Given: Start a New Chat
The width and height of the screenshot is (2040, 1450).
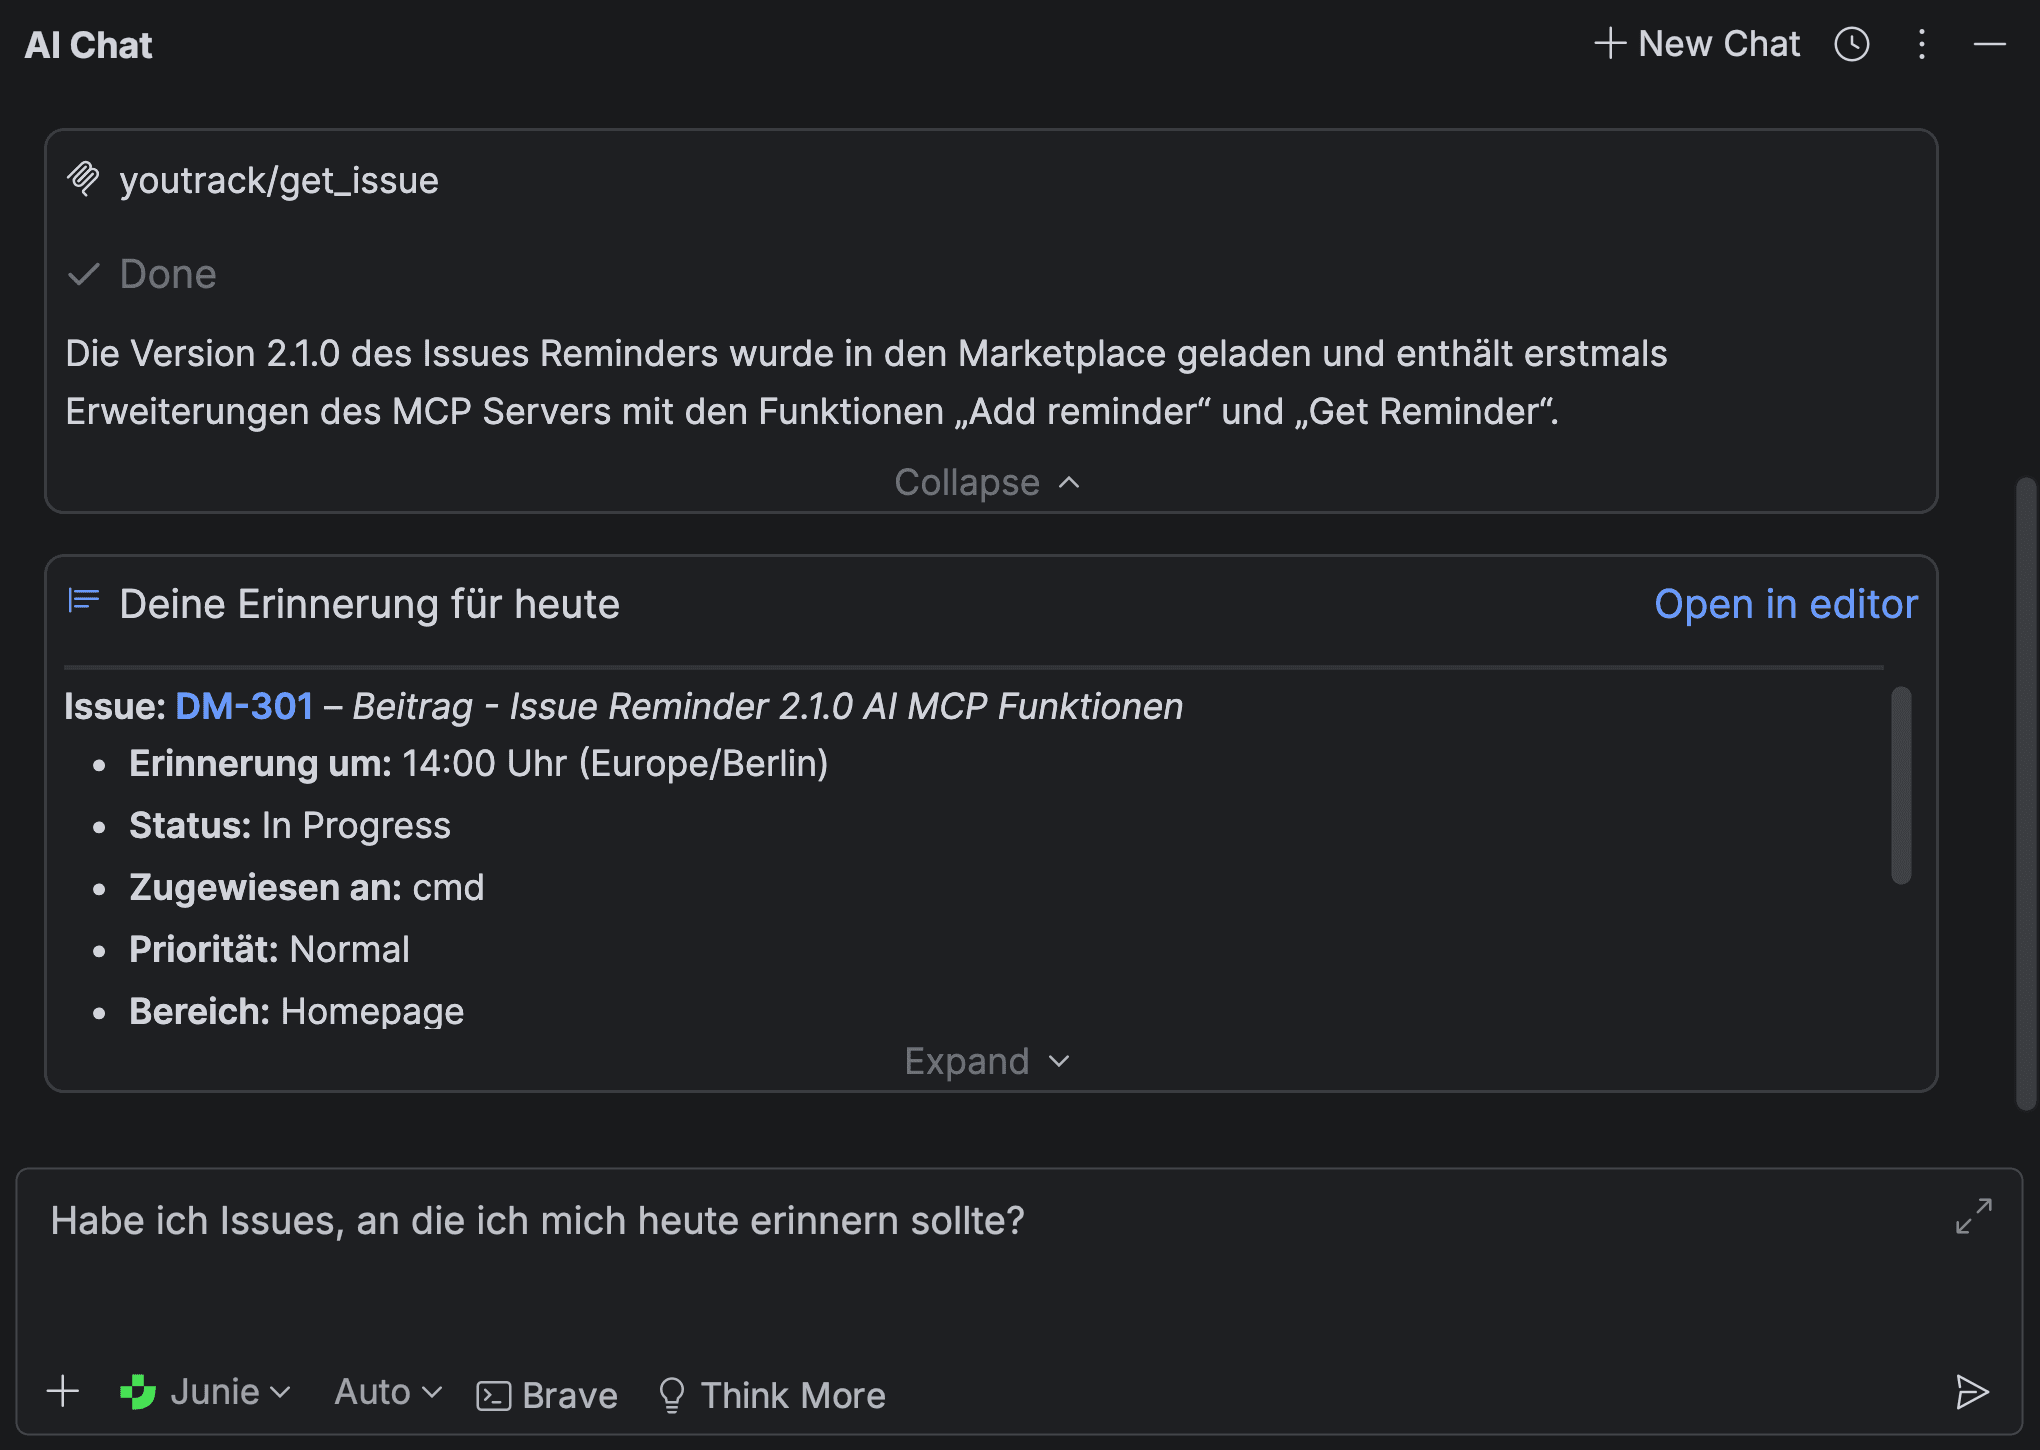Looking at the screenshot, I should pos(1697,44).
